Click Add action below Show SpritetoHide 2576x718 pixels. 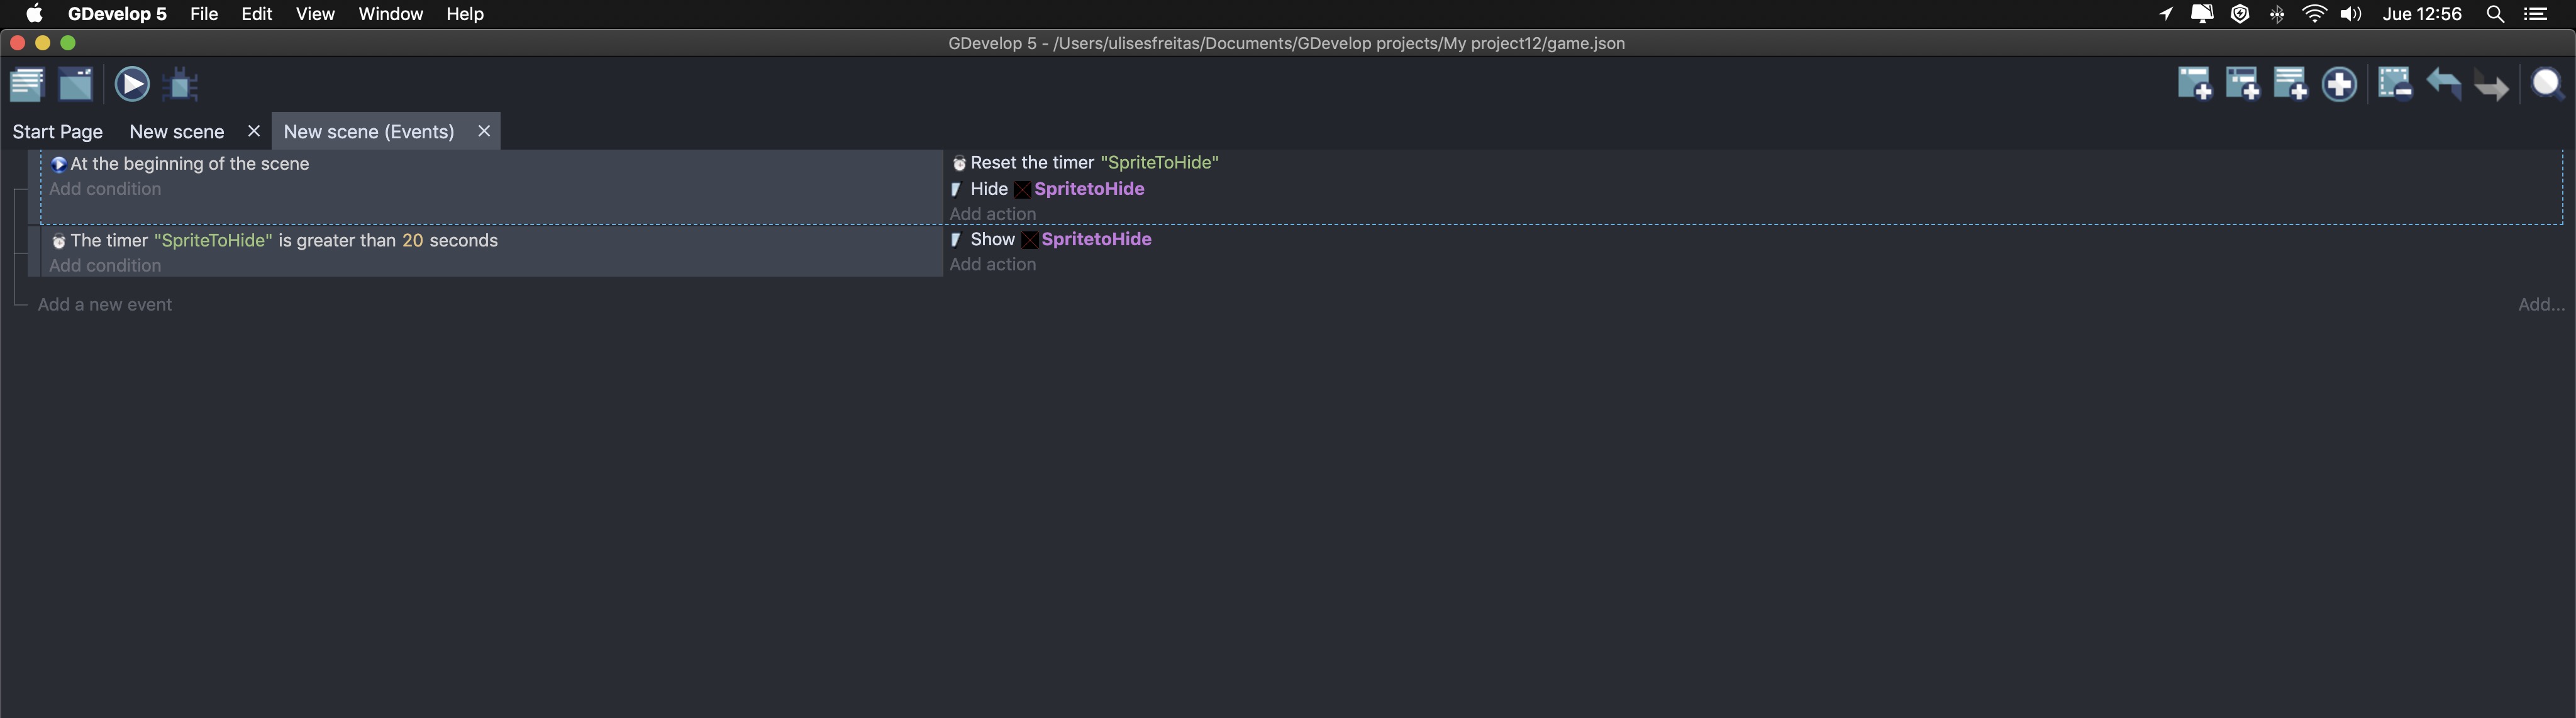[x=993, y=265]
